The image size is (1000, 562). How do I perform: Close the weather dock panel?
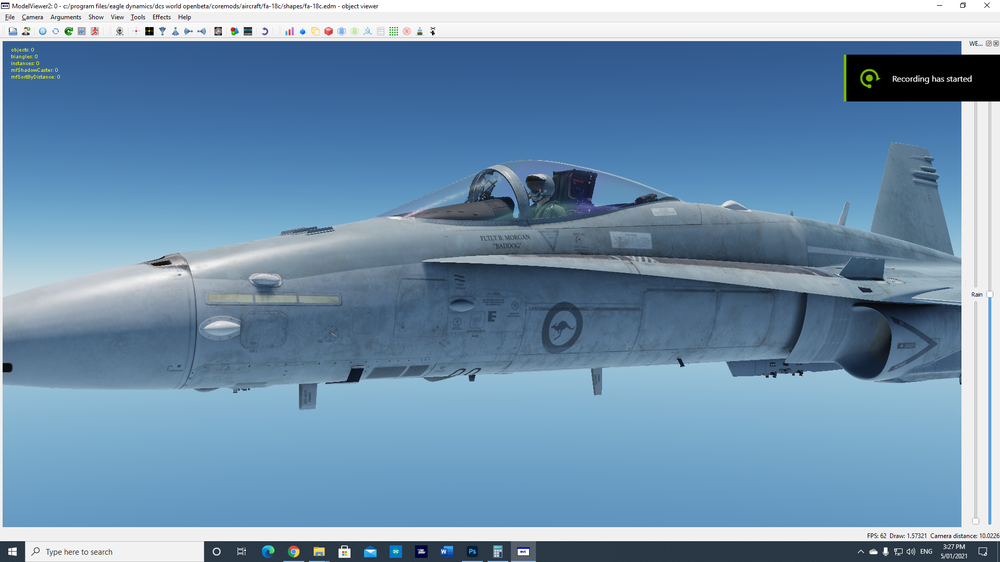point(996,43)
